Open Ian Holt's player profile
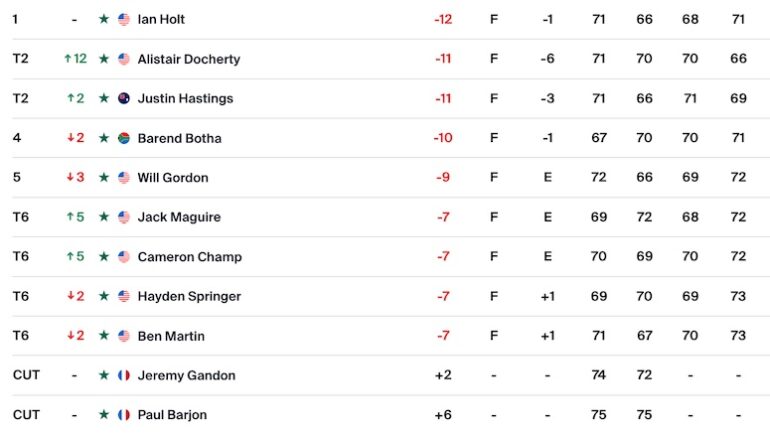770x433 pixels. 161,20
